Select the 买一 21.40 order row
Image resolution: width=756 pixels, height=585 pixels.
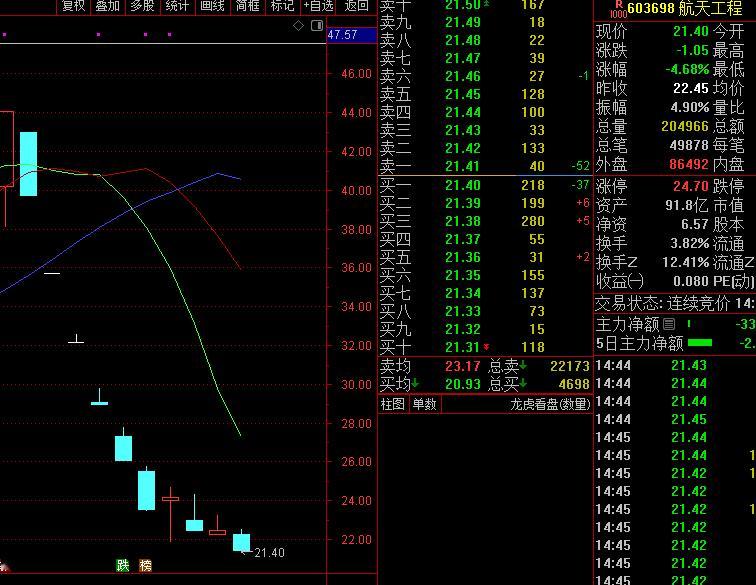coord(485,185)
